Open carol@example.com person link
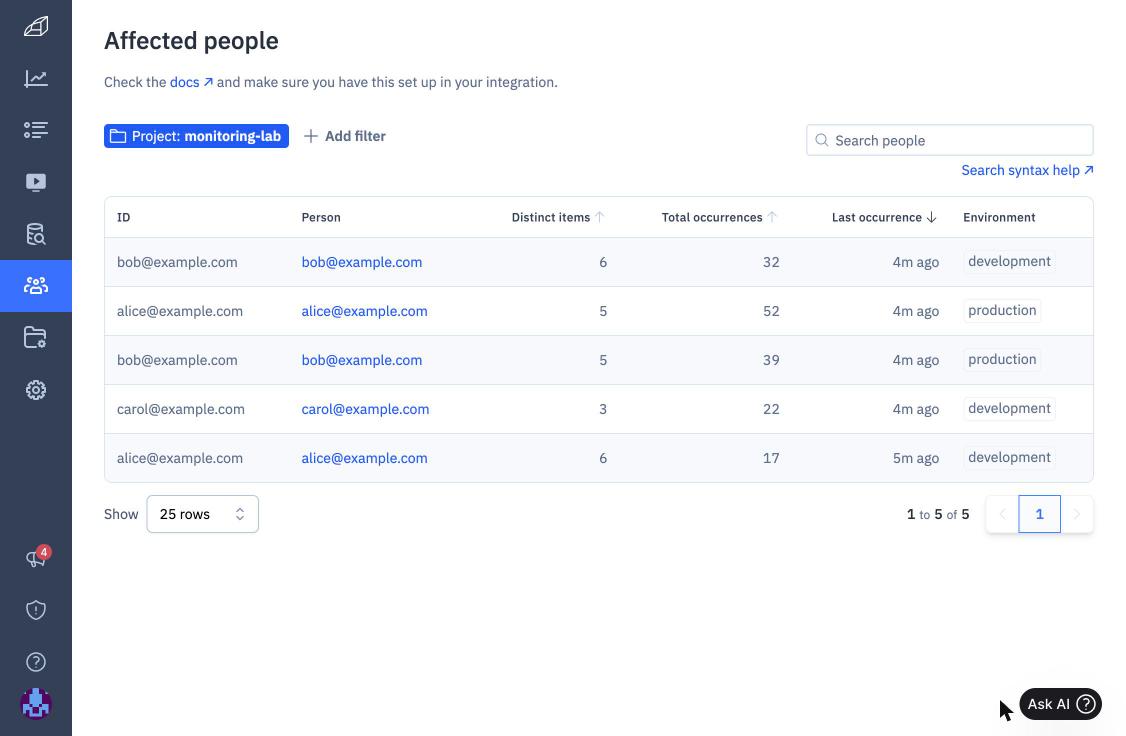Image resolution: width=1126 pixels, height=736 pixels. [x=365, y=409]
